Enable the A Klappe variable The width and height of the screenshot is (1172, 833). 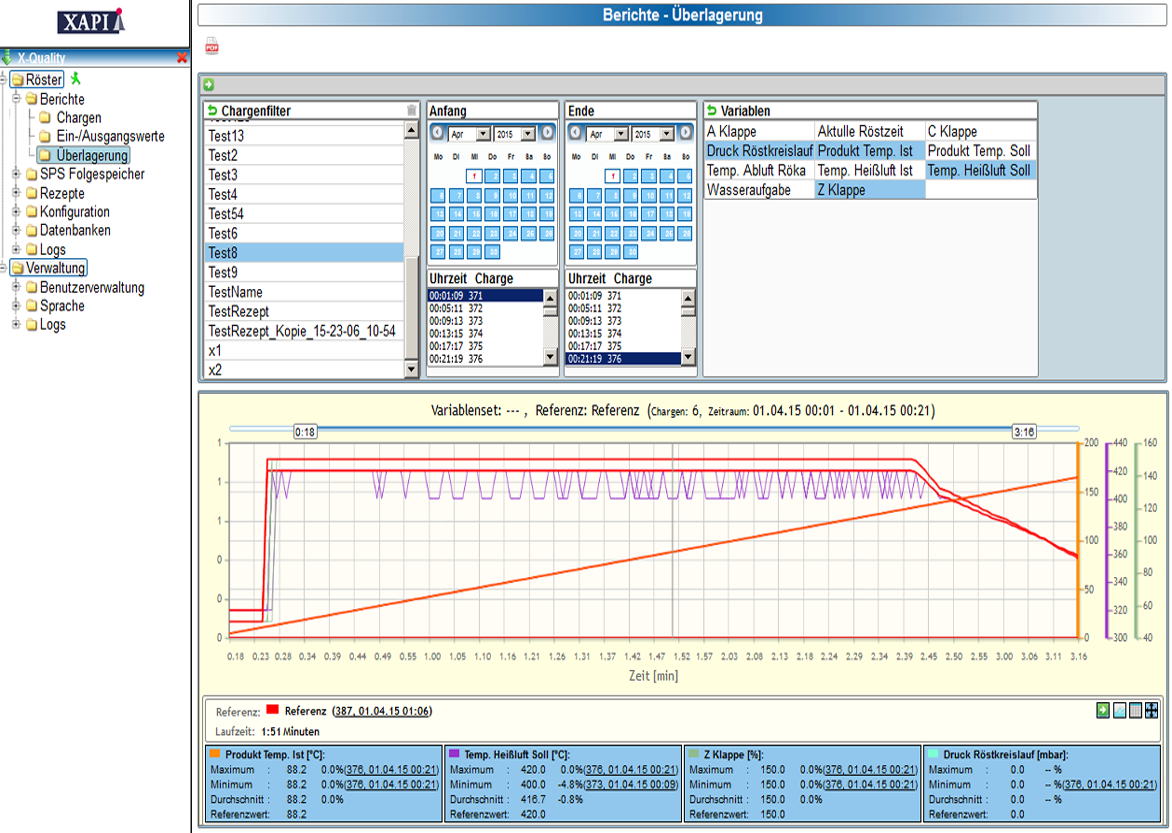[759, 132]
